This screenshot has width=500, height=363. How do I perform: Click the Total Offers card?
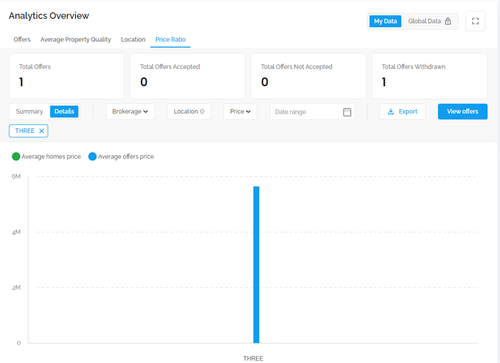coord(67,76)
